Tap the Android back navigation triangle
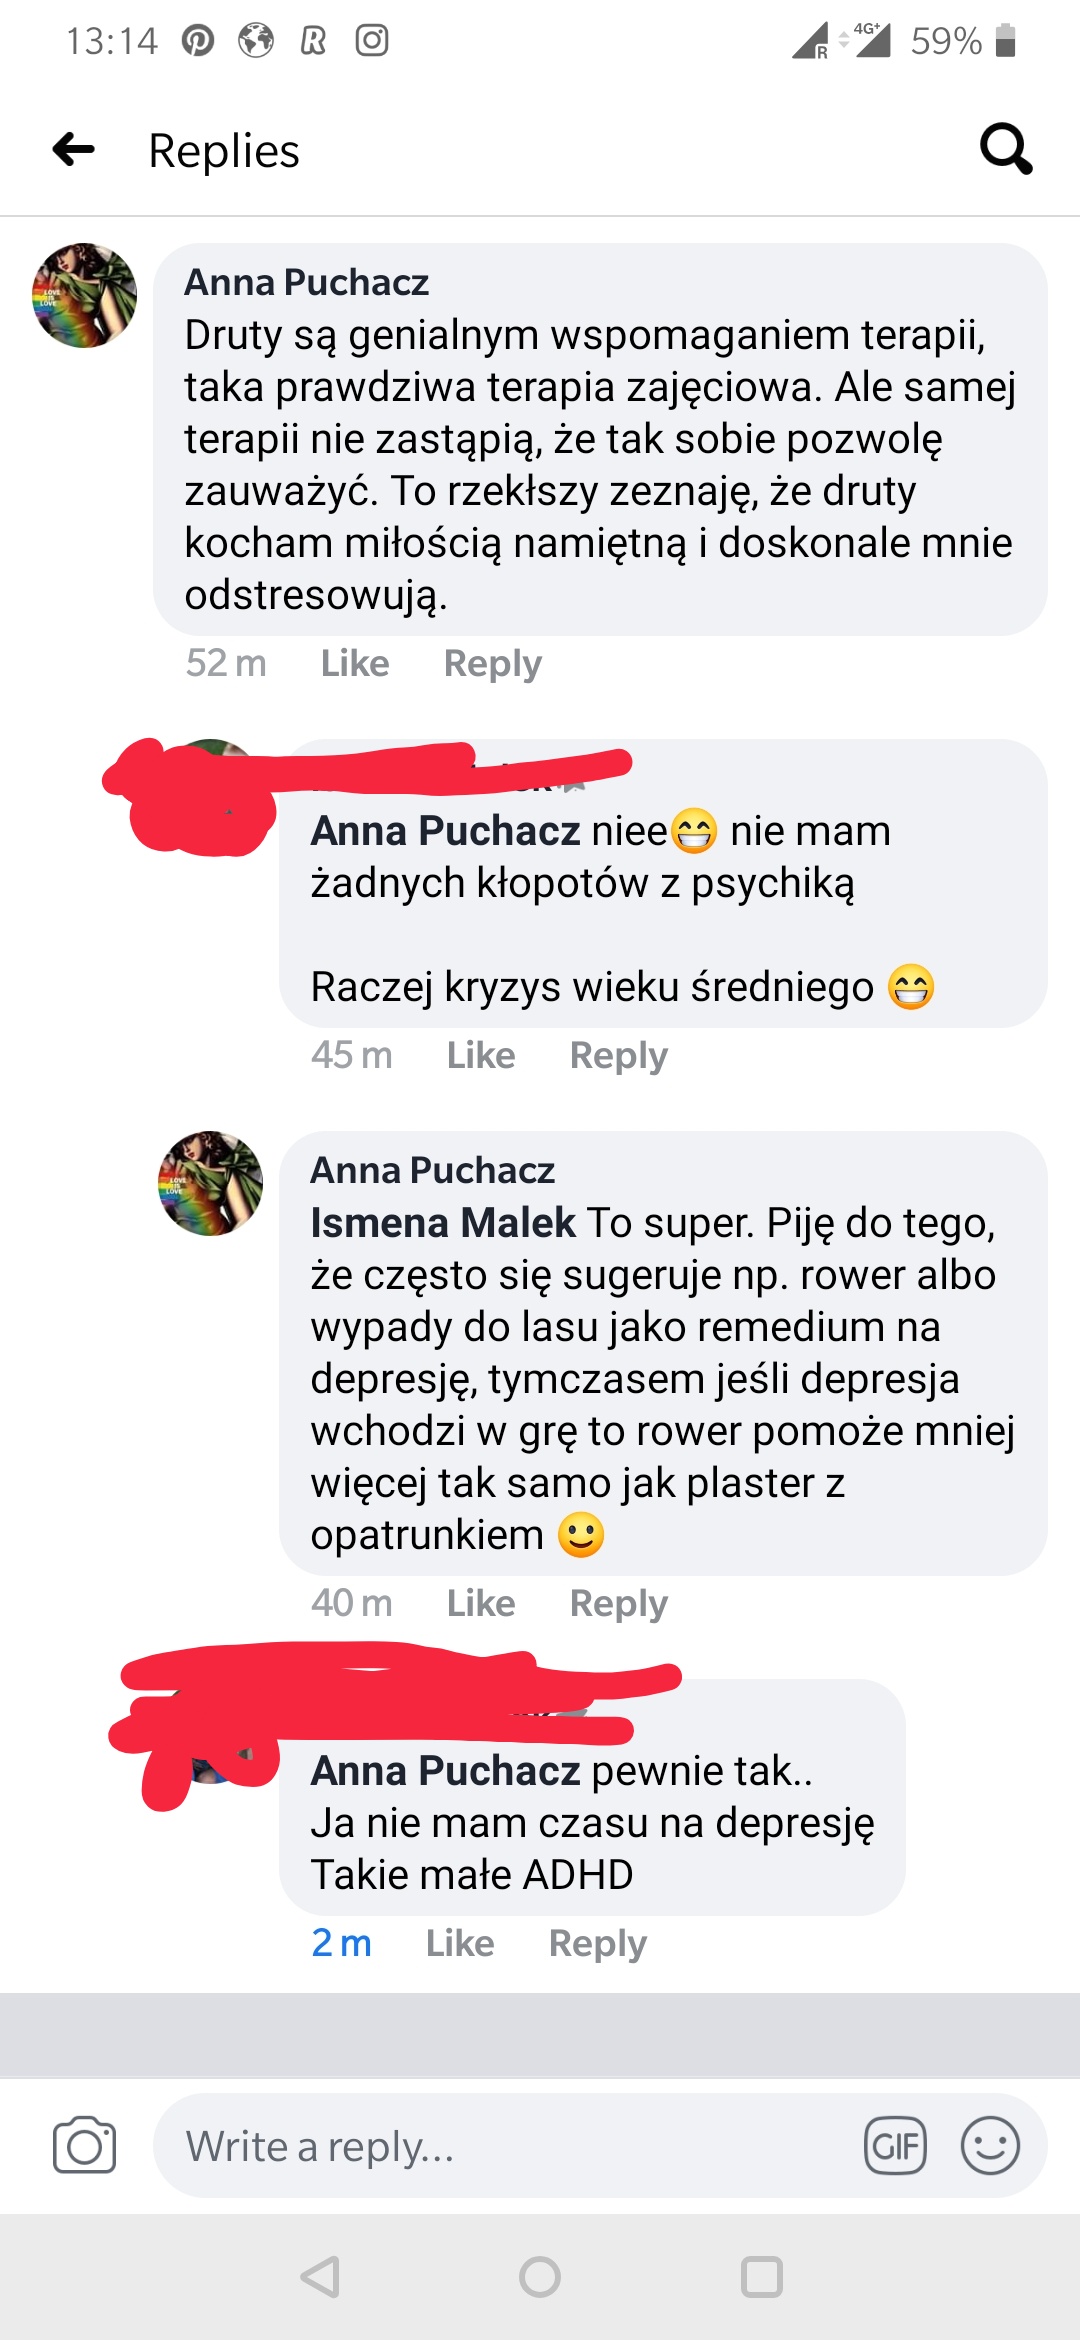1080x2340 pixels. pos(320,2277)
